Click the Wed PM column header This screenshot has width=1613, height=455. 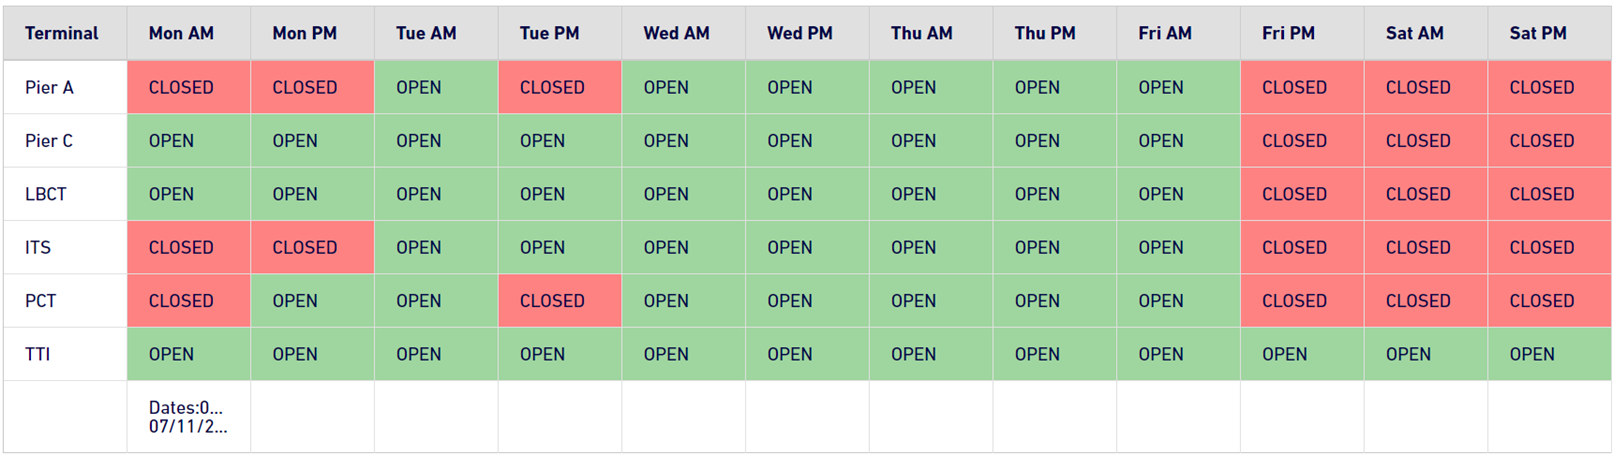[x=807, y=33]
